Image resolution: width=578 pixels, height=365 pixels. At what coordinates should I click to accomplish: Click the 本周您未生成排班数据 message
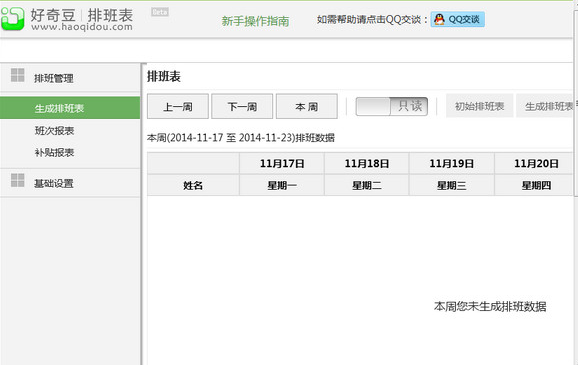click(490, 306)
